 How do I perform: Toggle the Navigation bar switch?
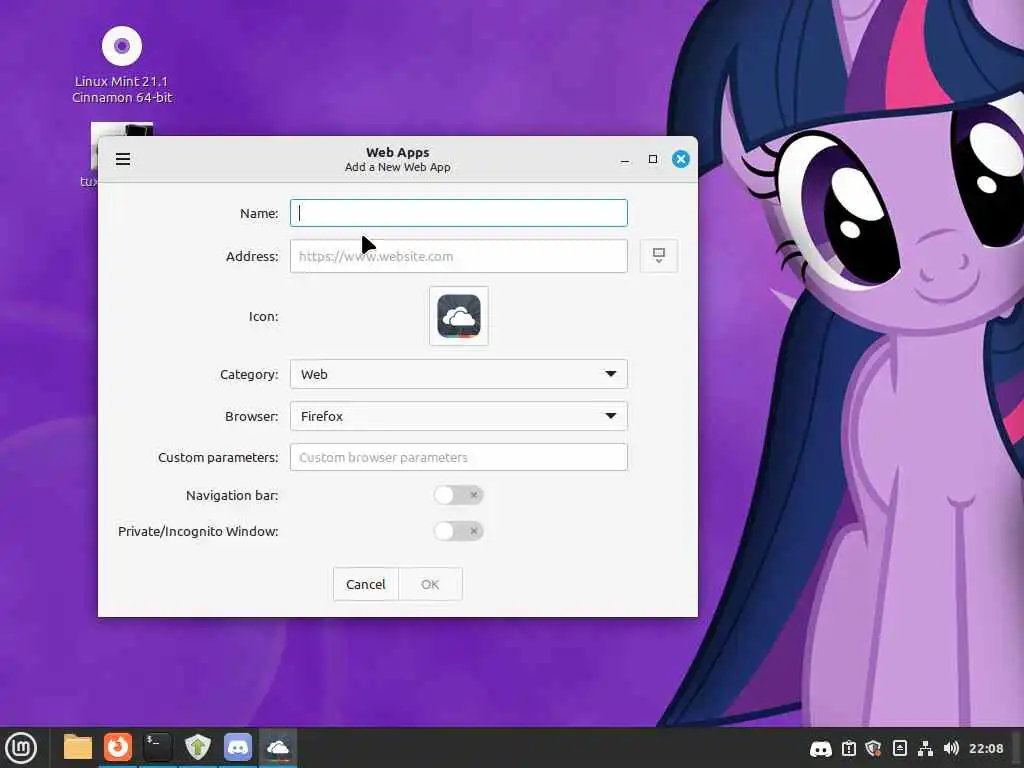tap(458, 495)
